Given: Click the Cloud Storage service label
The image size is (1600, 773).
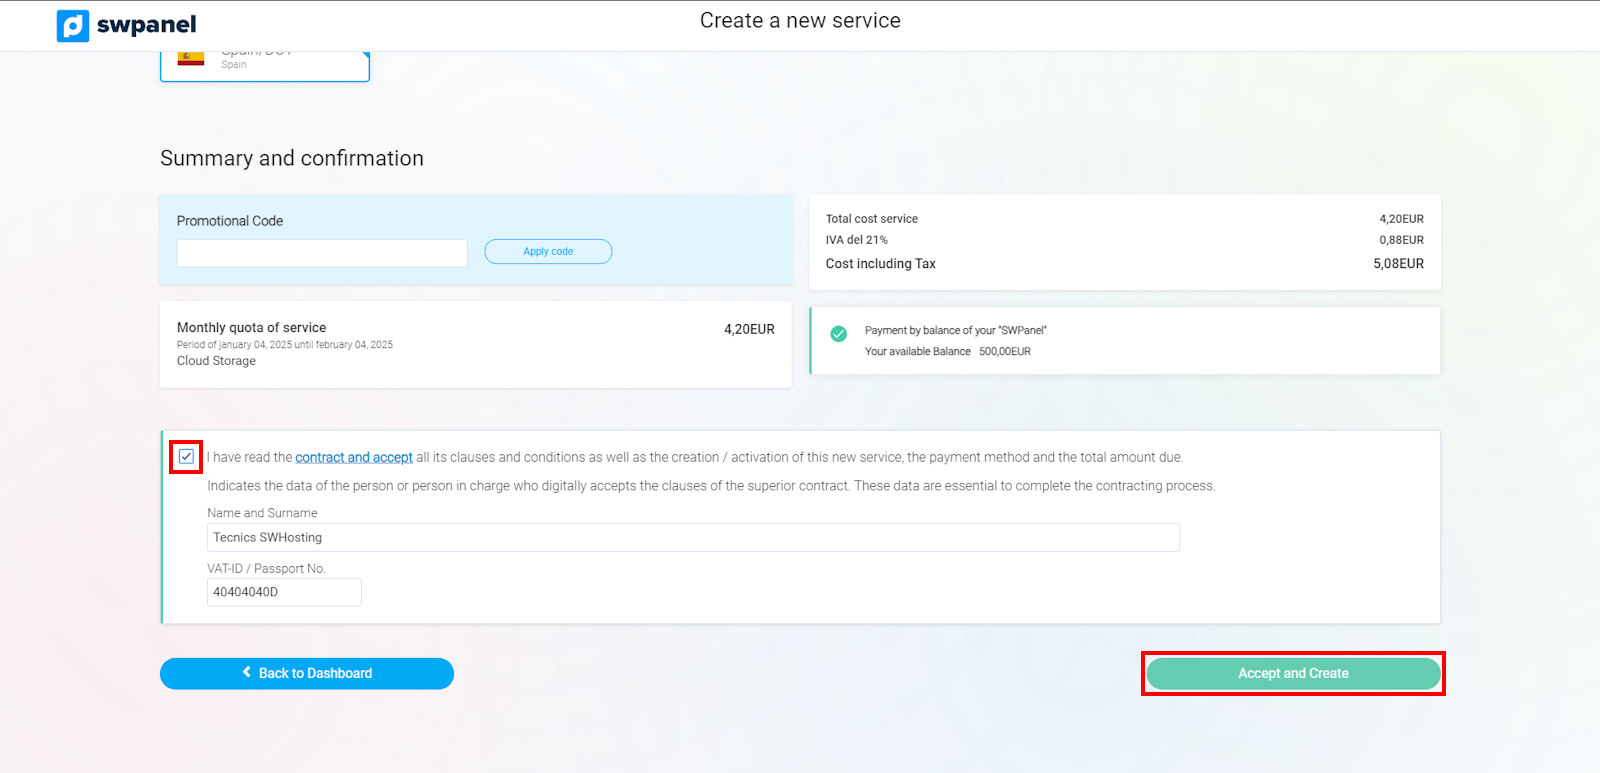Looking at the screenshot, I should [216, 361].
